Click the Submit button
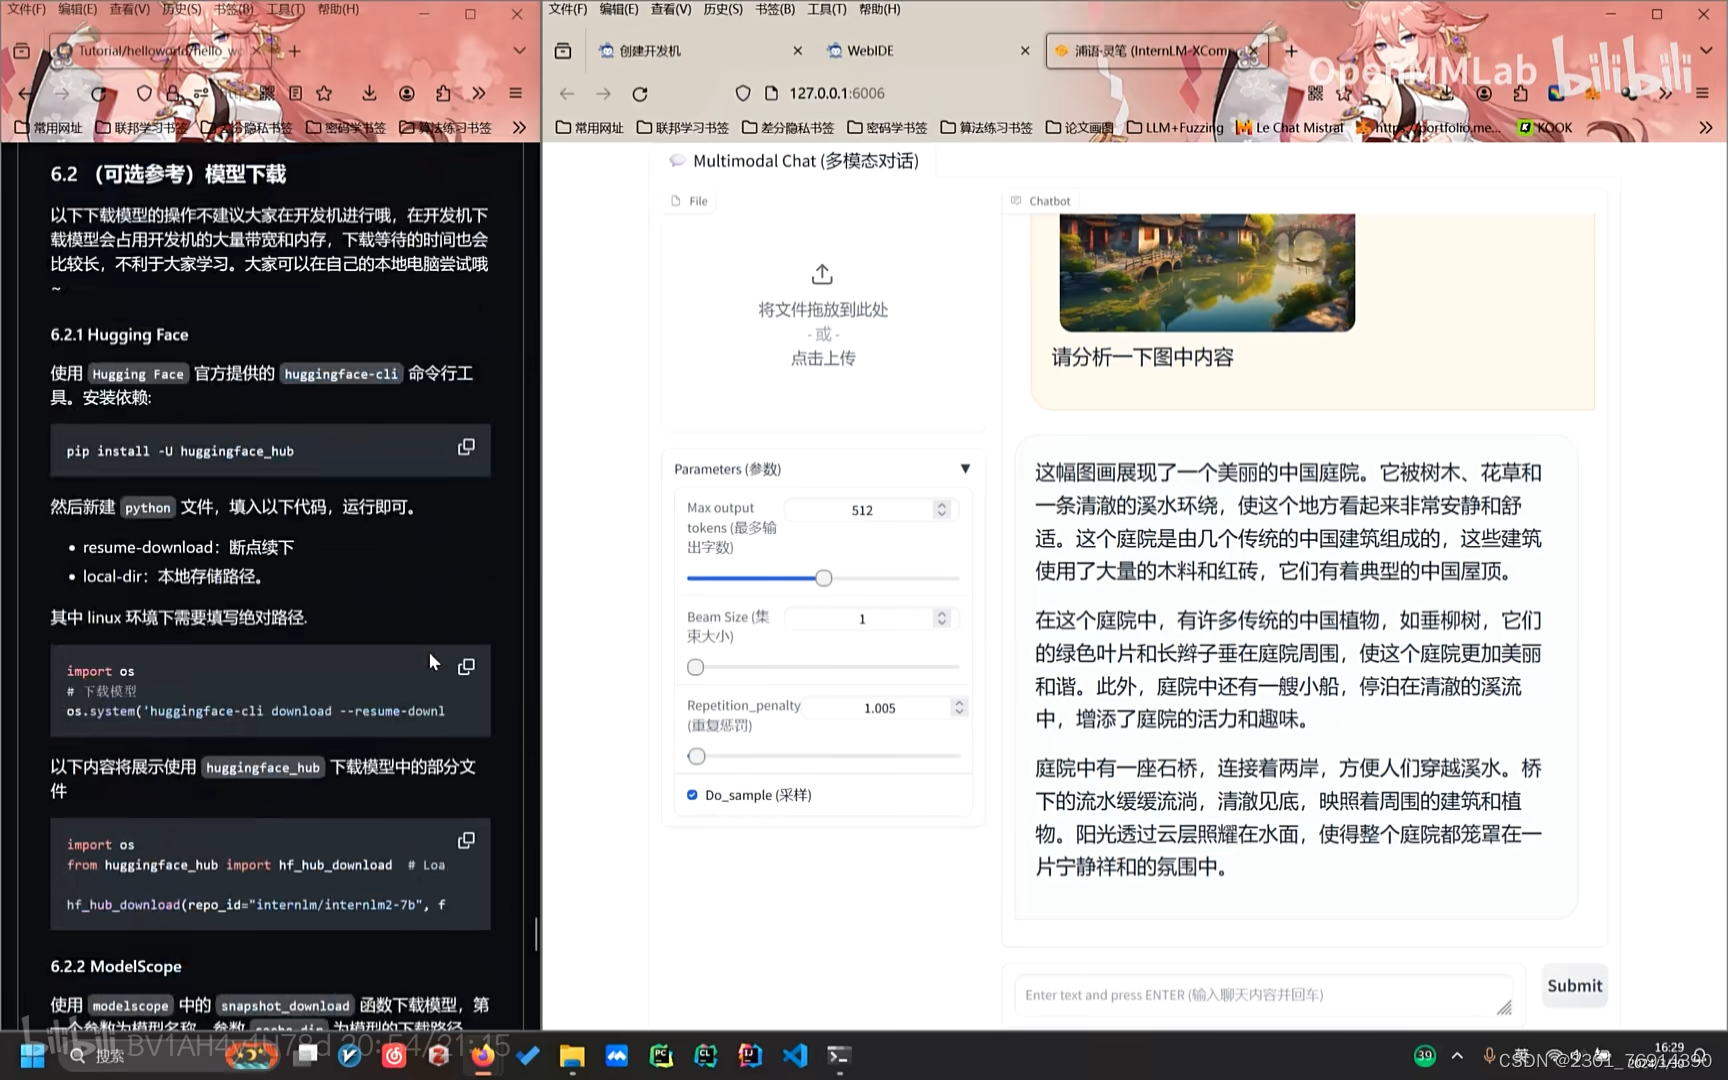The image size is (1728, 1080). tap(1575, 986)
